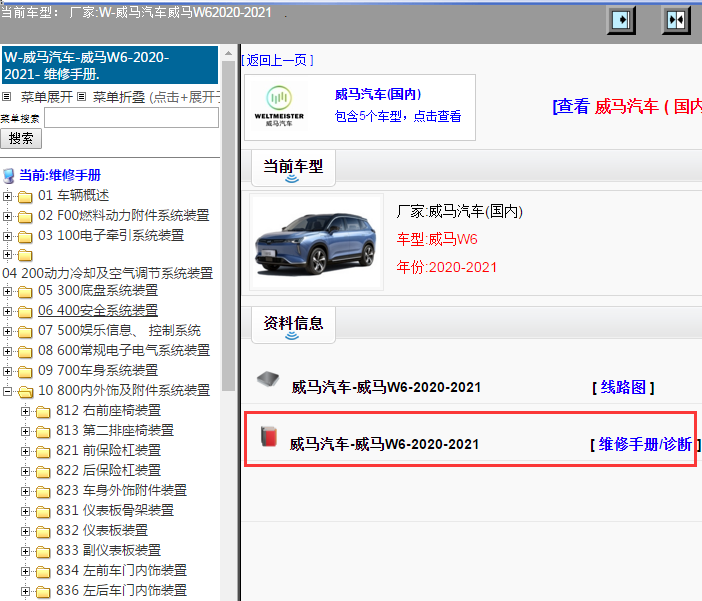Viewport: 702px width, 601px height.
Task: Expand the 07 500娱乐信息、控制系统 node
Action: pyautogui.click(x=7, y=331)
